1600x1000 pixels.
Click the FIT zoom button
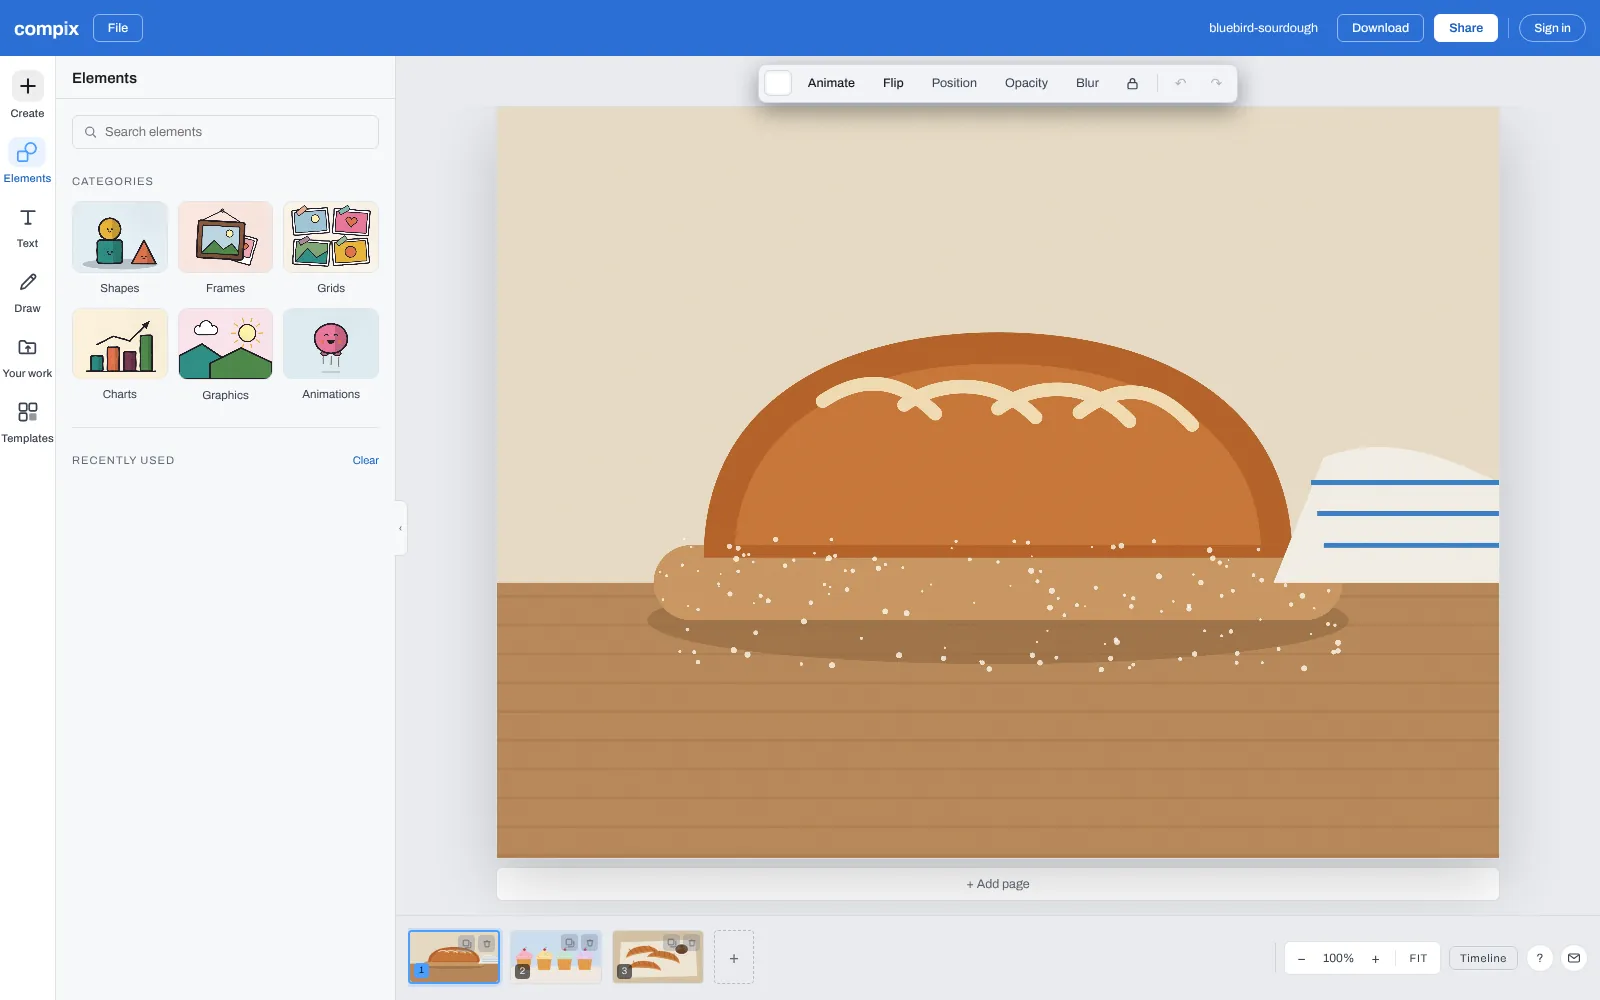(1418, 958)
